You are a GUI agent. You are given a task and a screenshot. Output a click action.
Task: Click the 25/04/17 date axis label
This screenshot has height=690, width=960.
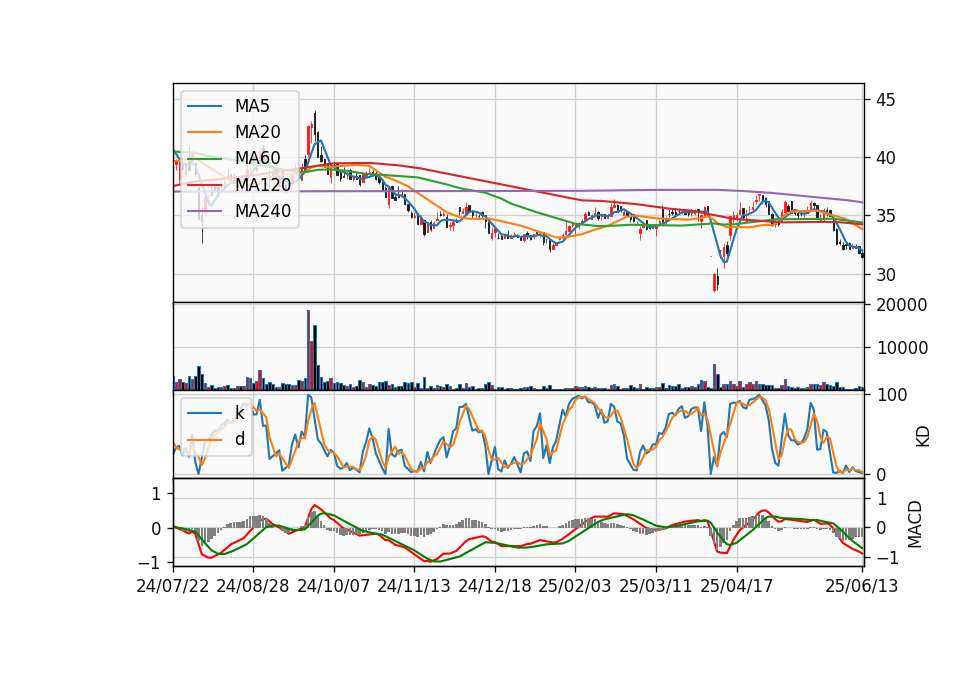click(x=737, y=586)
